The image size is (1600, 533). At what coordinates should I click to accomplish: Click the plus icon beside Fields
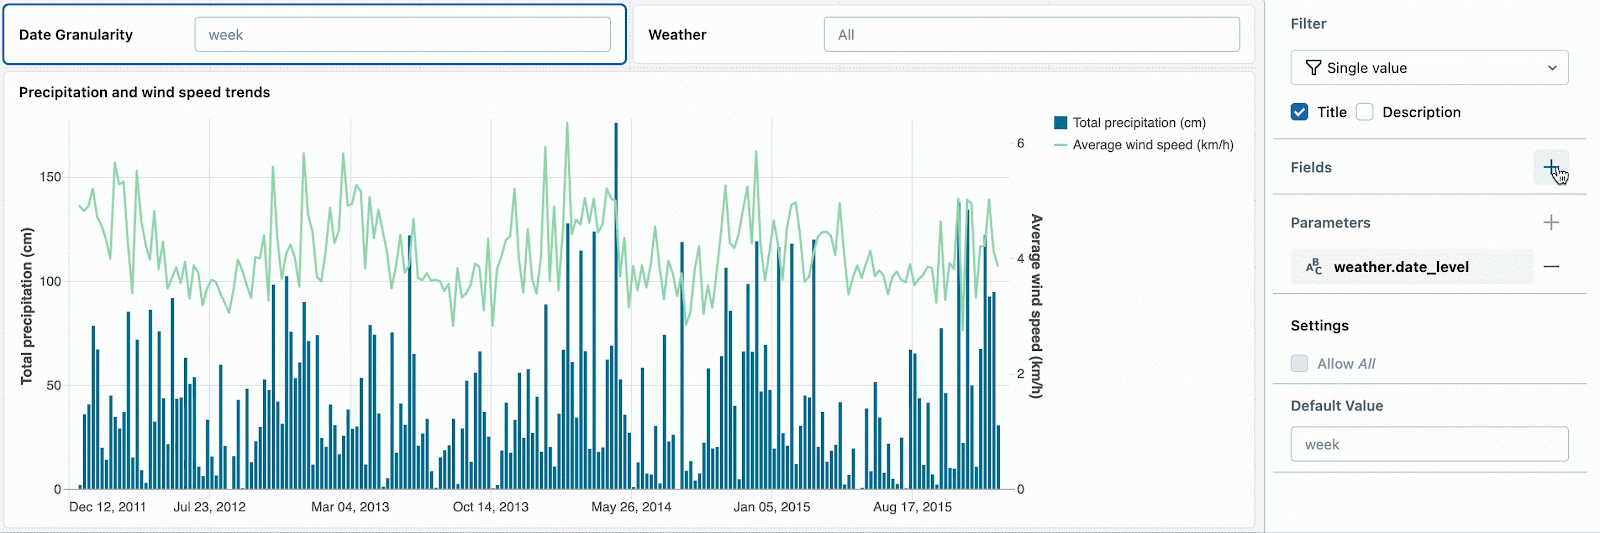click(1550, 167)
